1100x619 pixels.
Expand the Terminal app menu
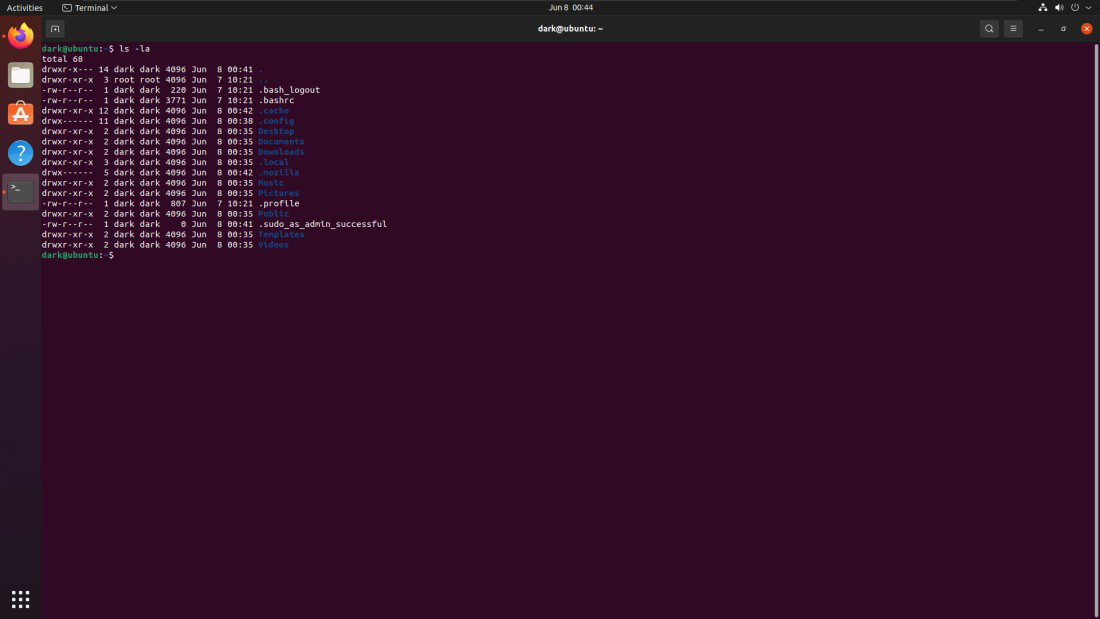pyautogui.click(x=89, y=8)
